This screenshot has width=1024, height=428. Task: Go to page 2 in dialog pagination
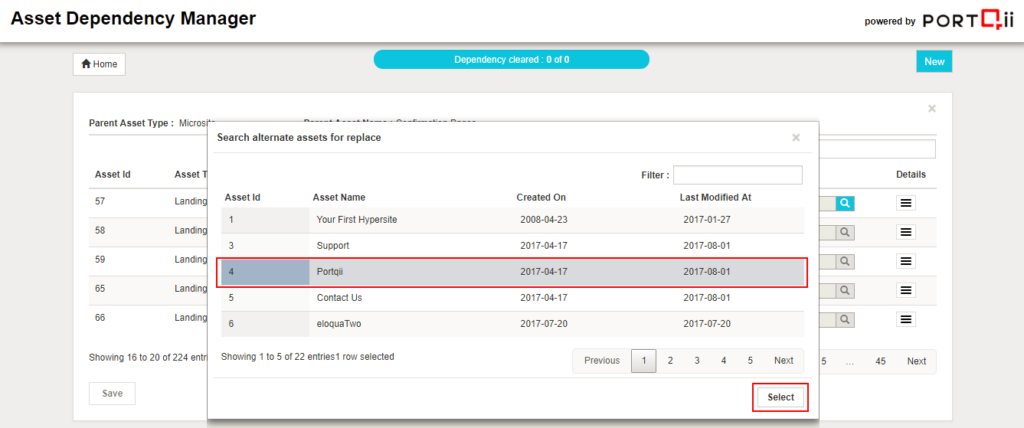(x=670, y=361)
